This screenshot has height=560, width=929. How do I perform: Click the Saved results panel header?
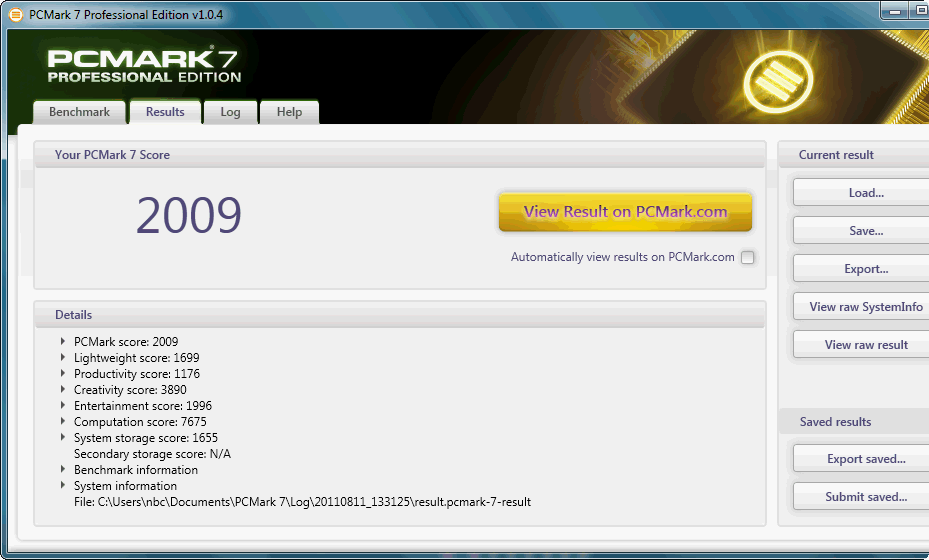point(854,422)
